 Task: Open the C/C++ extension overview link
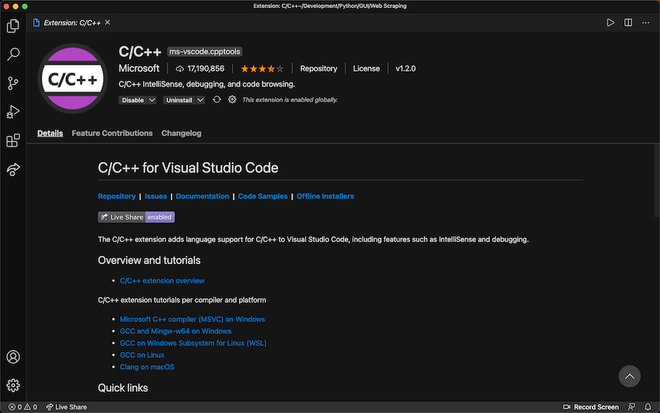pos(162,281)
